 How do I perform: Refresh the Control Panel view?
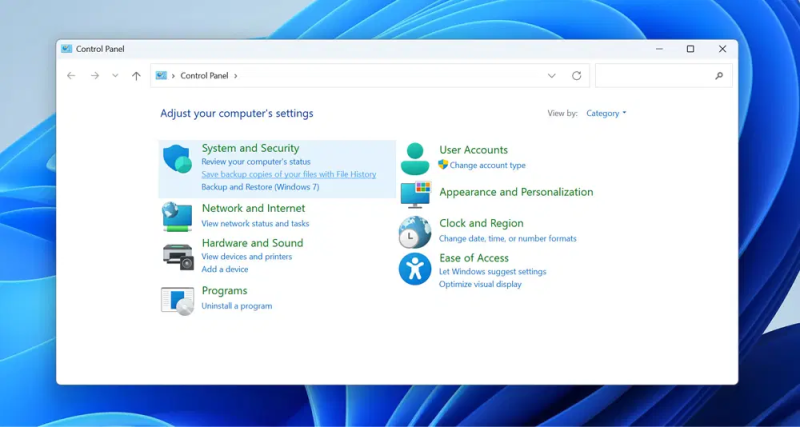[x=577, y=76]
